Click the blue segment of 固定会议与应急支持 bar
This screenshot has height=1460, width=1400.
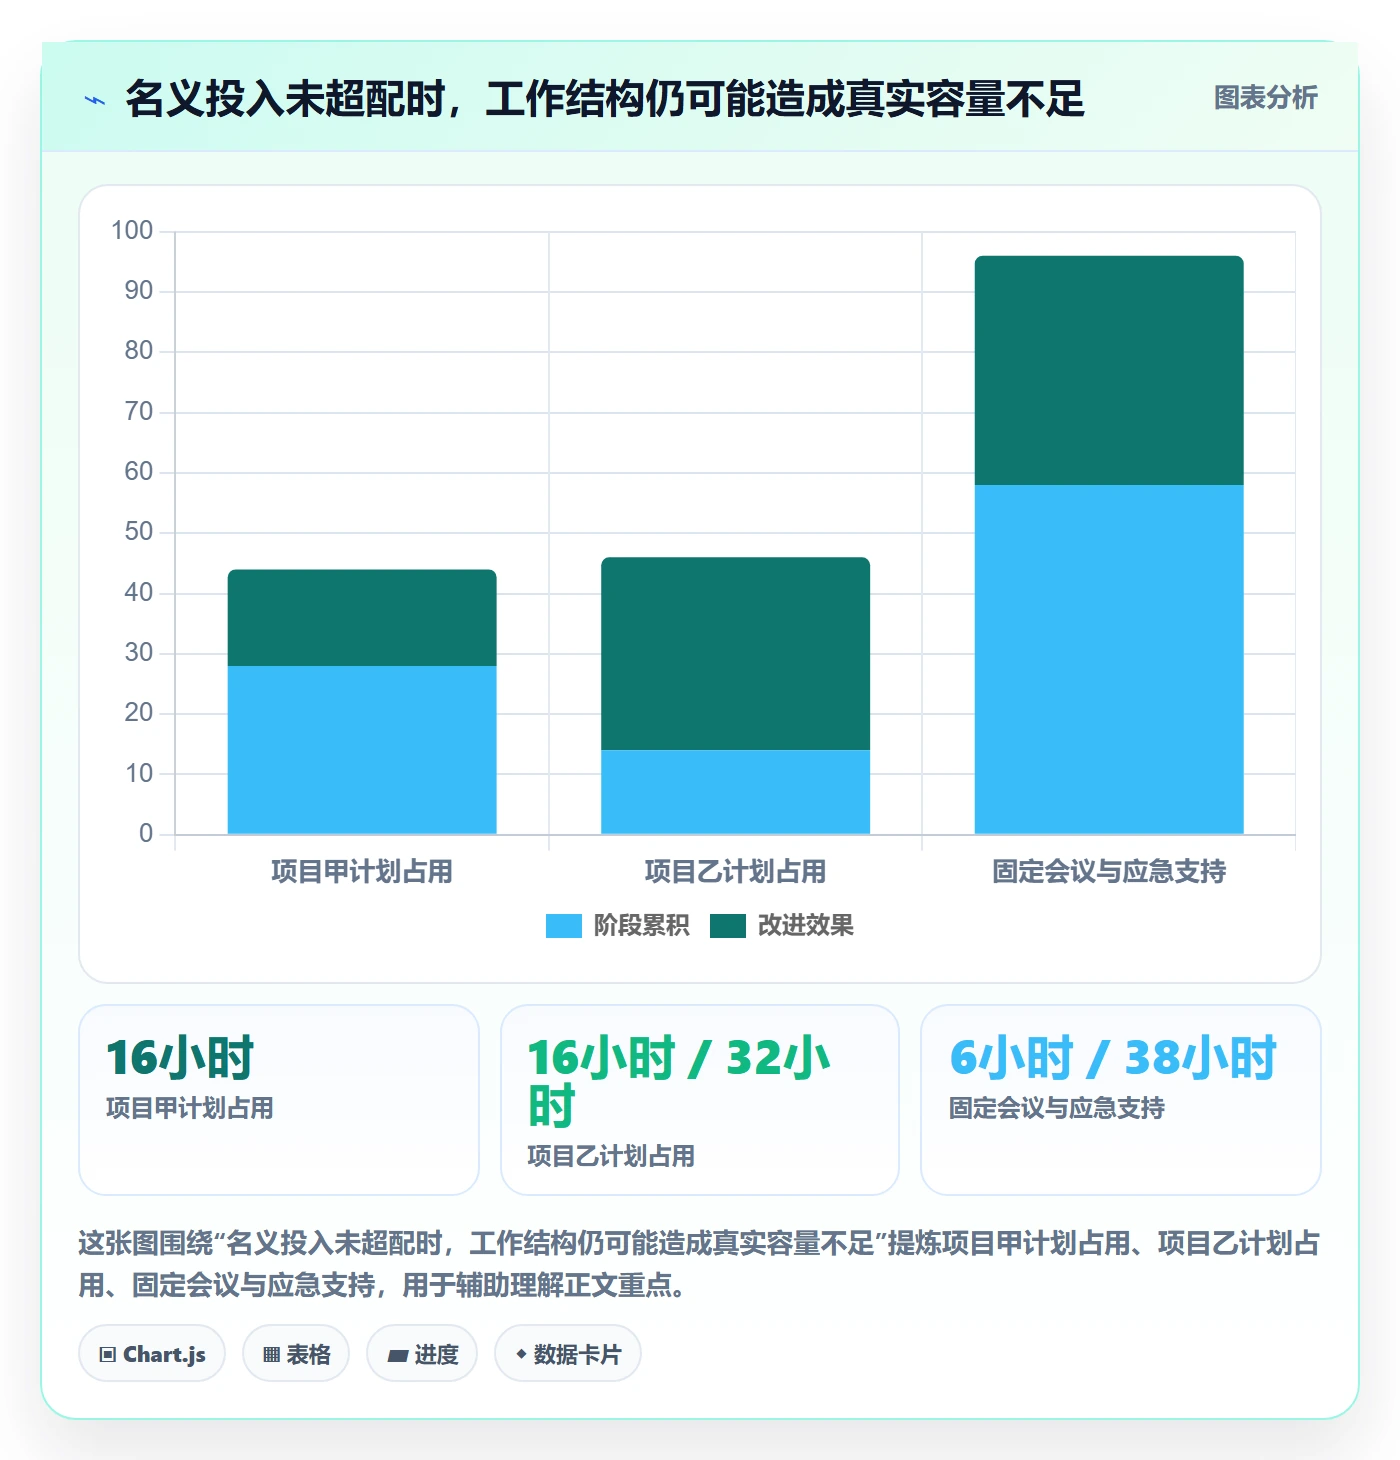tap(1109, 660)
